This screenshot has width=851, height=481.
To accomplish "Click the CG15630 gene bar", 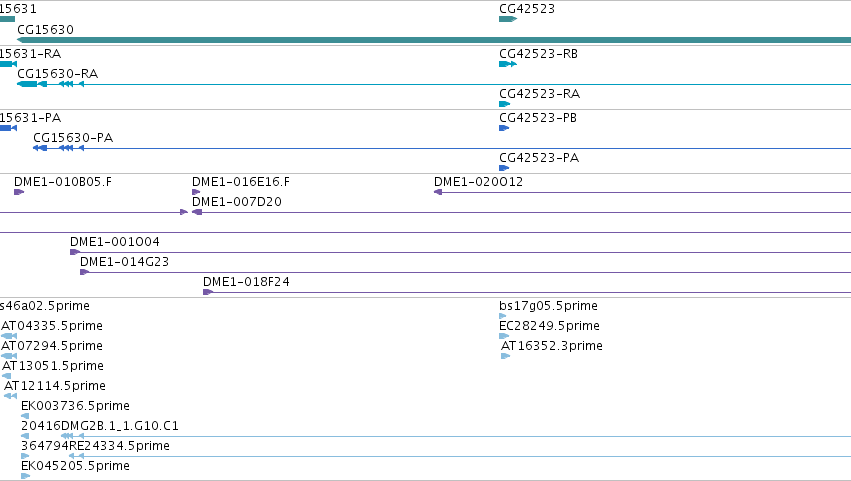I will [x=434, y=40].
